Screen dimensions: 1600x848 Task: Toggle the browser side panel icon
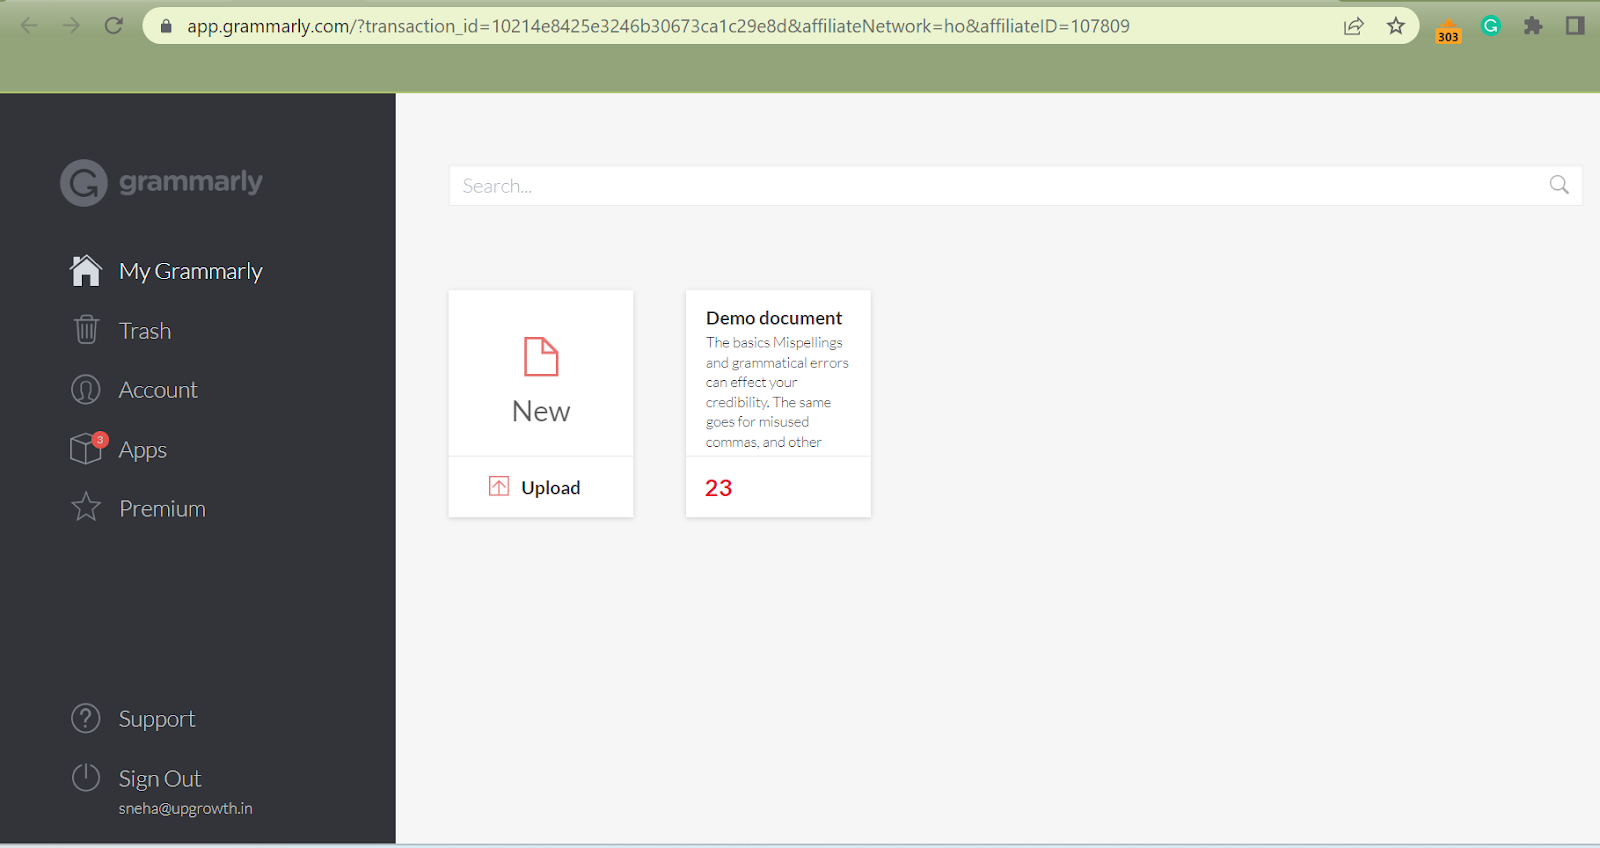[1575, 26]
